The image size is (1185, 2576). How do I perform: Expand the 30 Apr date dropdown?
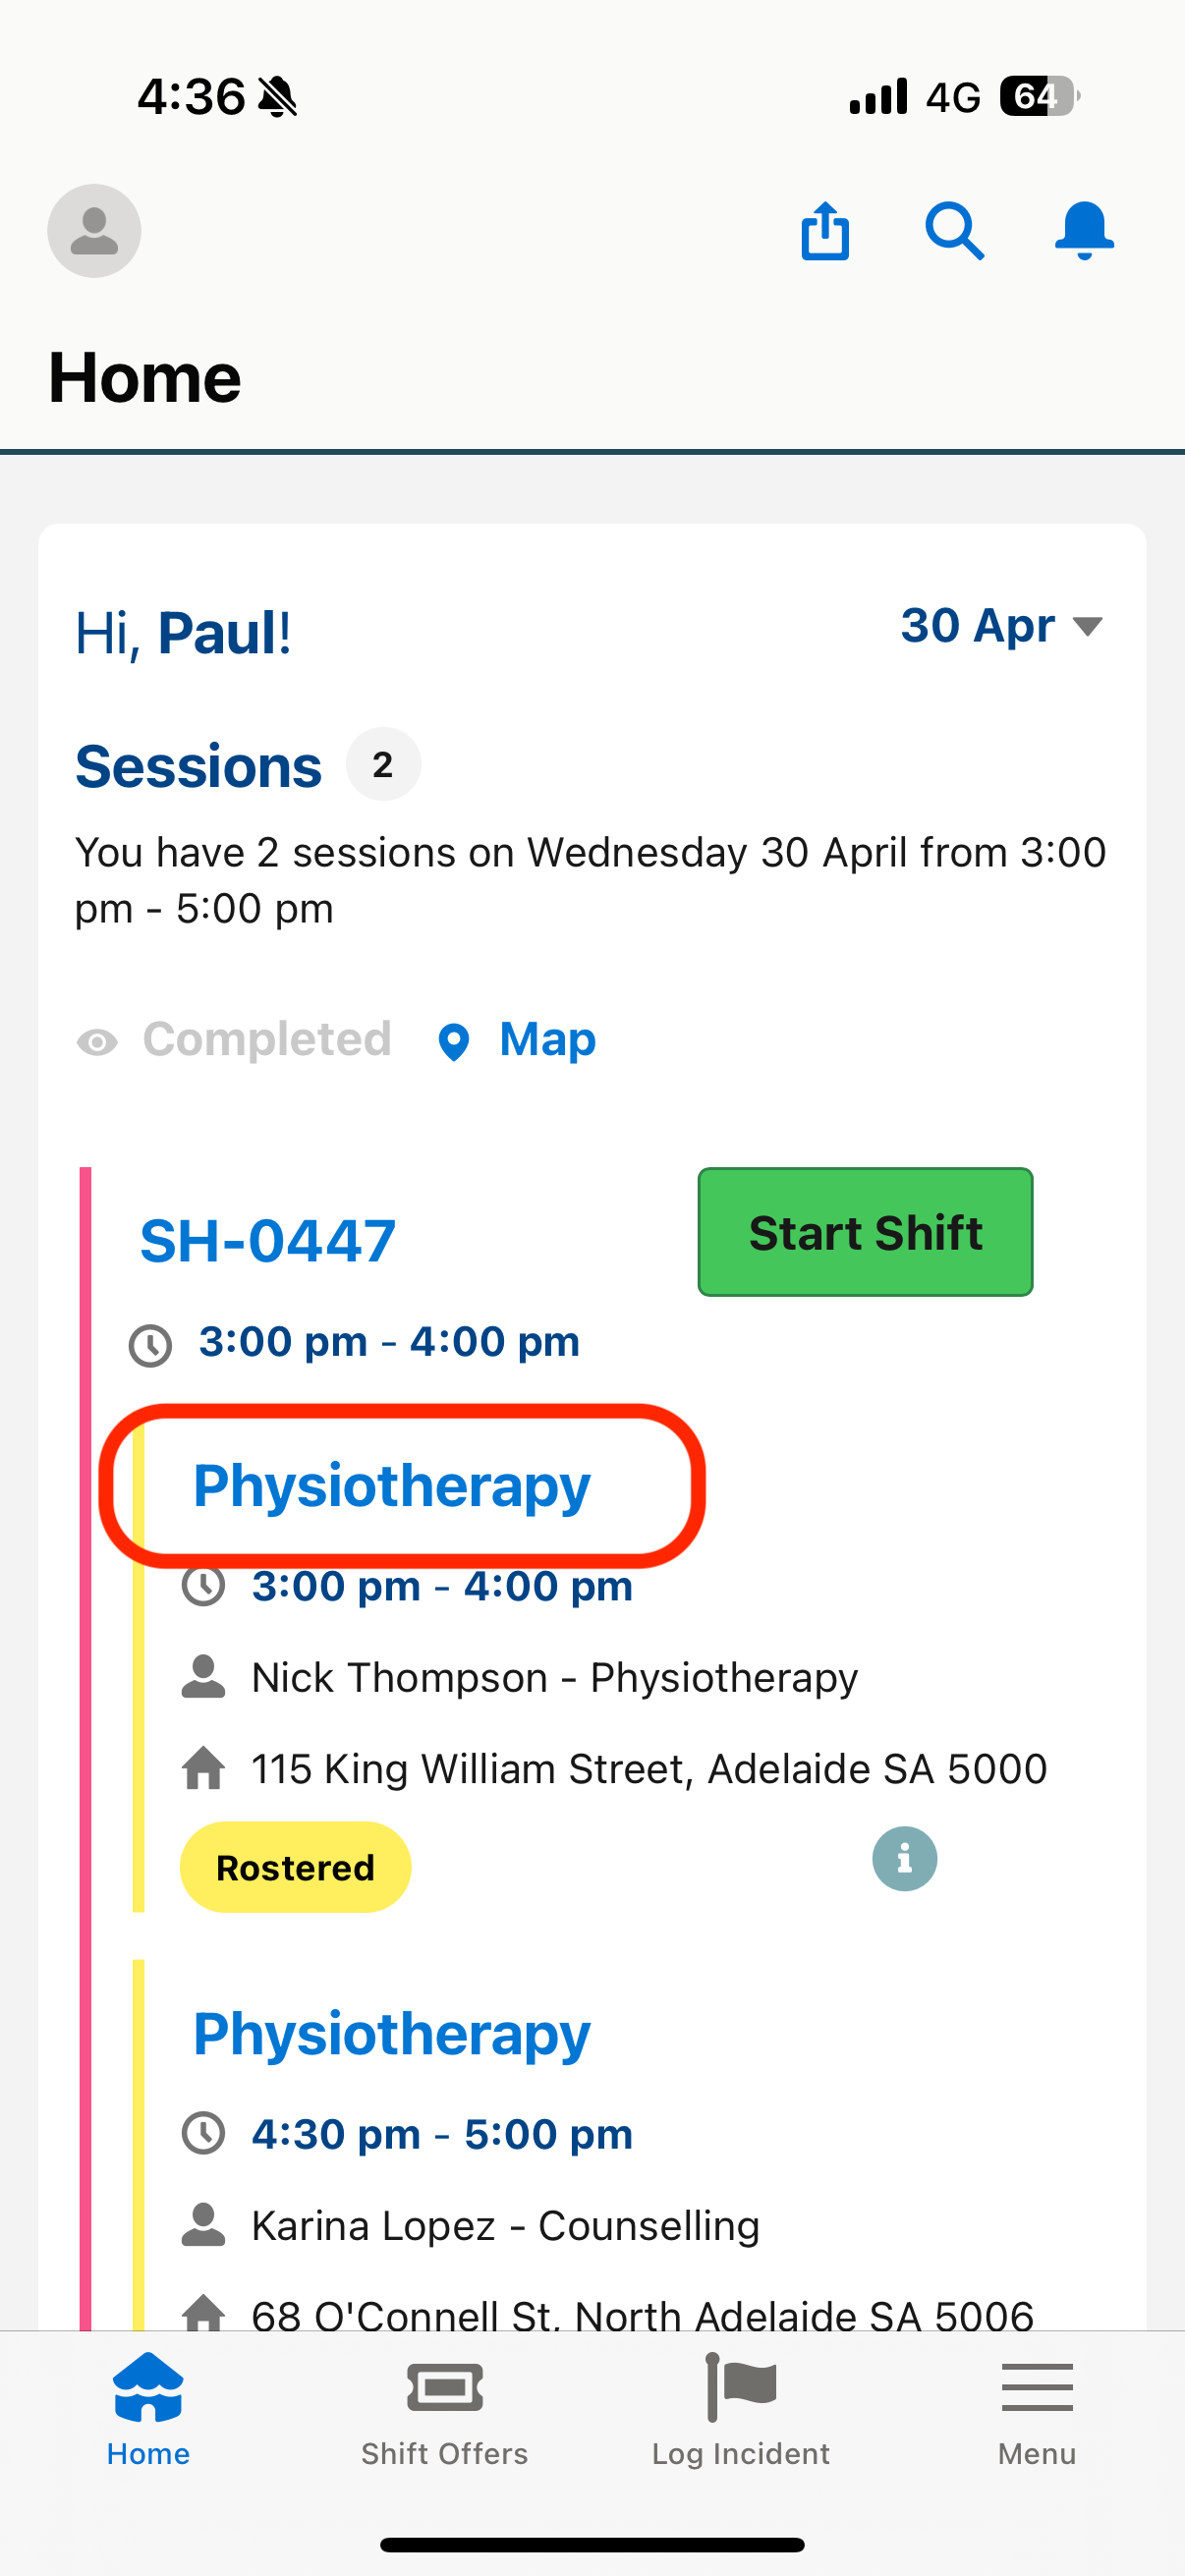pyautogui.click(x=1001, y=626)
